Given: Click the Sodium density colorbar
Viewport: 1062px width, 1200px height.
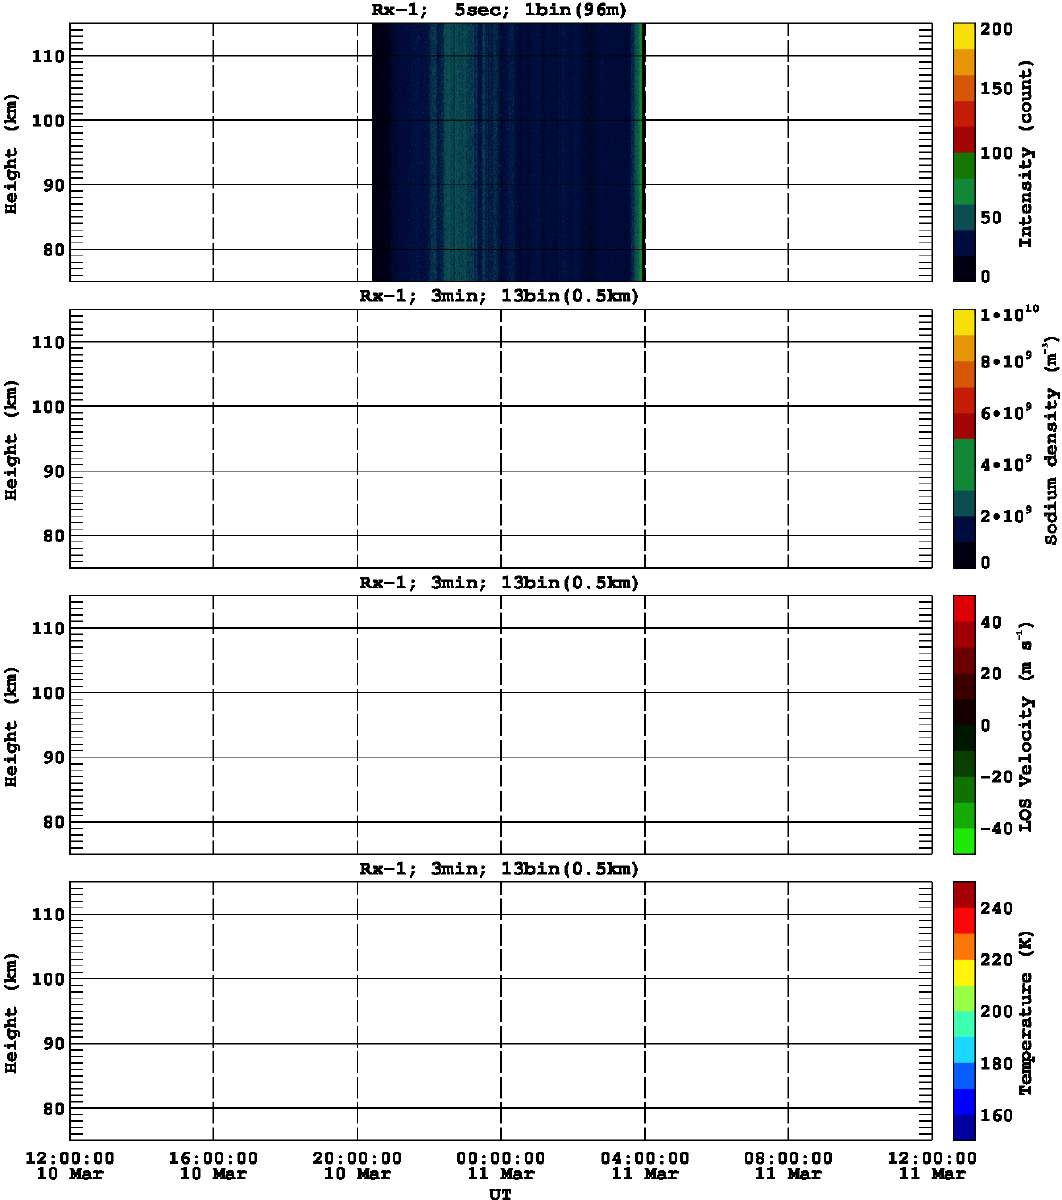Looking at the screenshot, I should (964, 438).
